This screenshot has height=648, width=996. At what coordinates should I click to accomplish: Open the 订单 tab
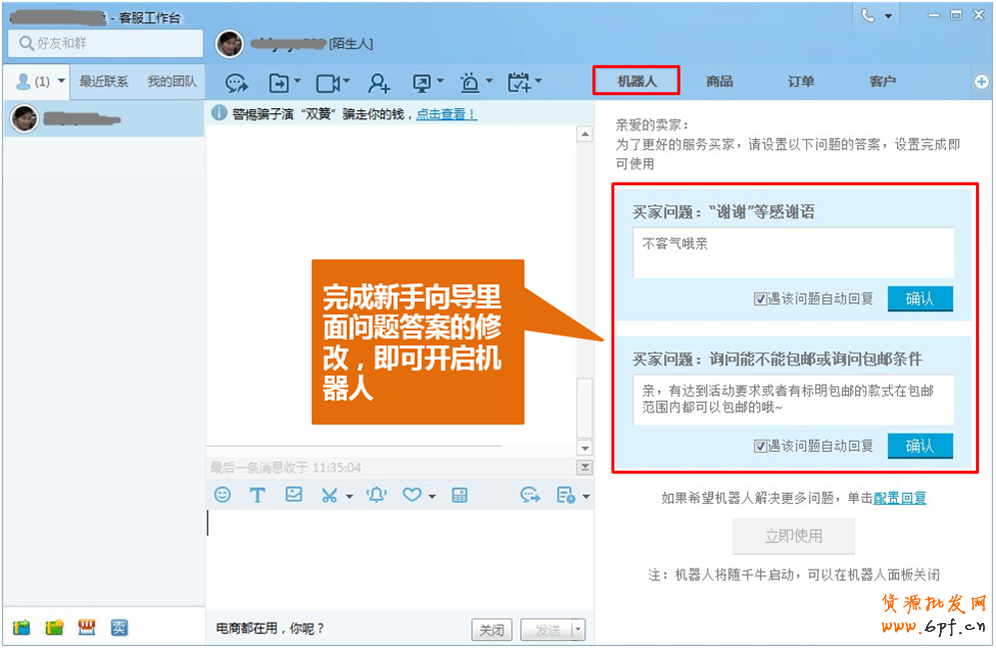(801, 81)
